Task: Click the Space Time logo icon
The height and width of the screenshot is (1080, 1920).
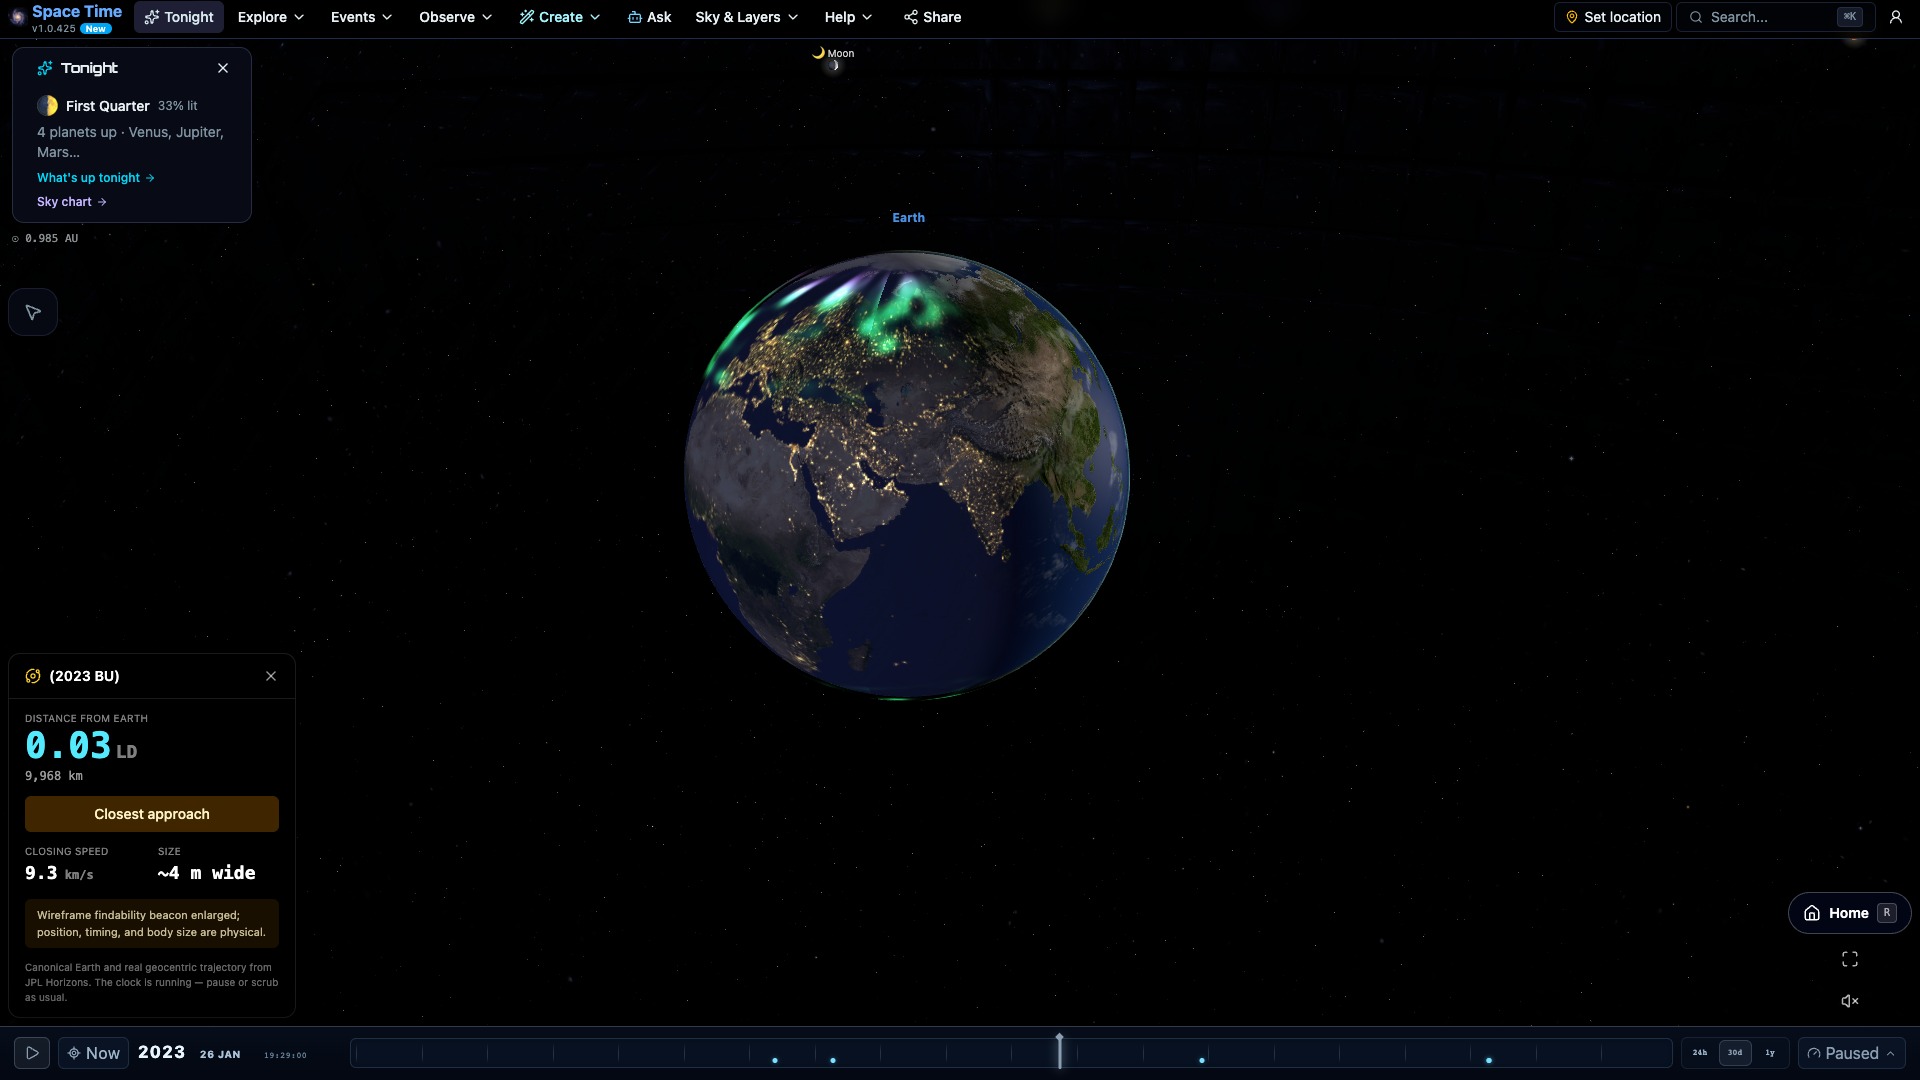Action: pyautogui.click(x=17, y=17)
